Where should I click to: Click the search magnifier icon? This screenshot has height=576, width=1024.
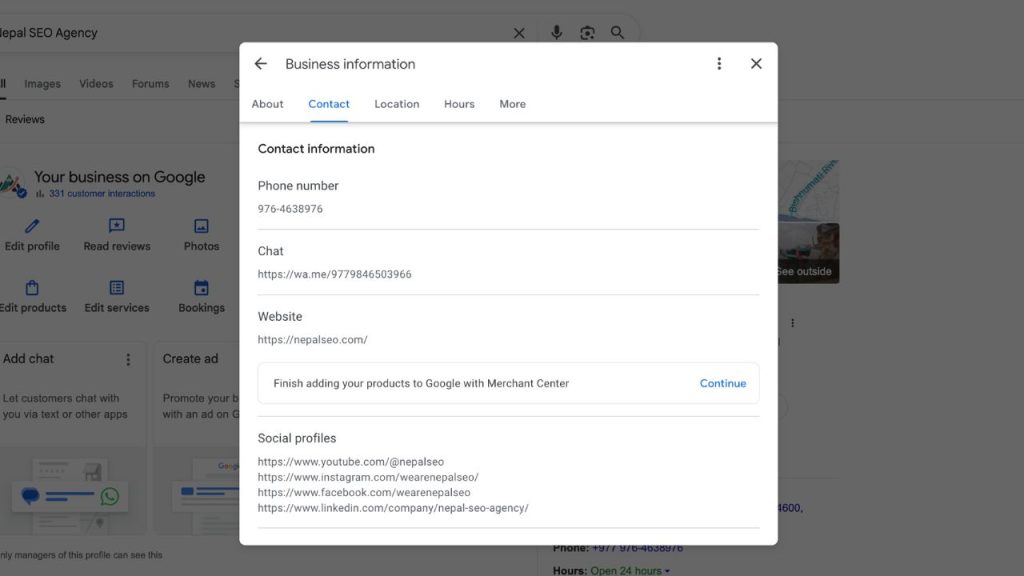(618, 32)
